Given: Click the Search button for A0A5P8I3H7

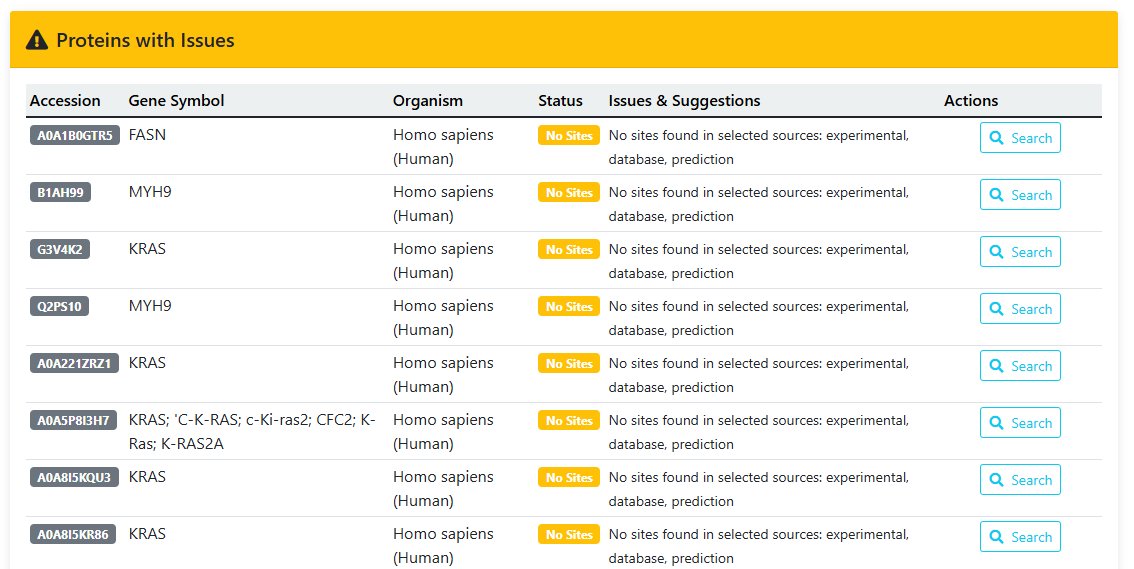Looking at the screenshot, I should click(x=1020, y=423).
